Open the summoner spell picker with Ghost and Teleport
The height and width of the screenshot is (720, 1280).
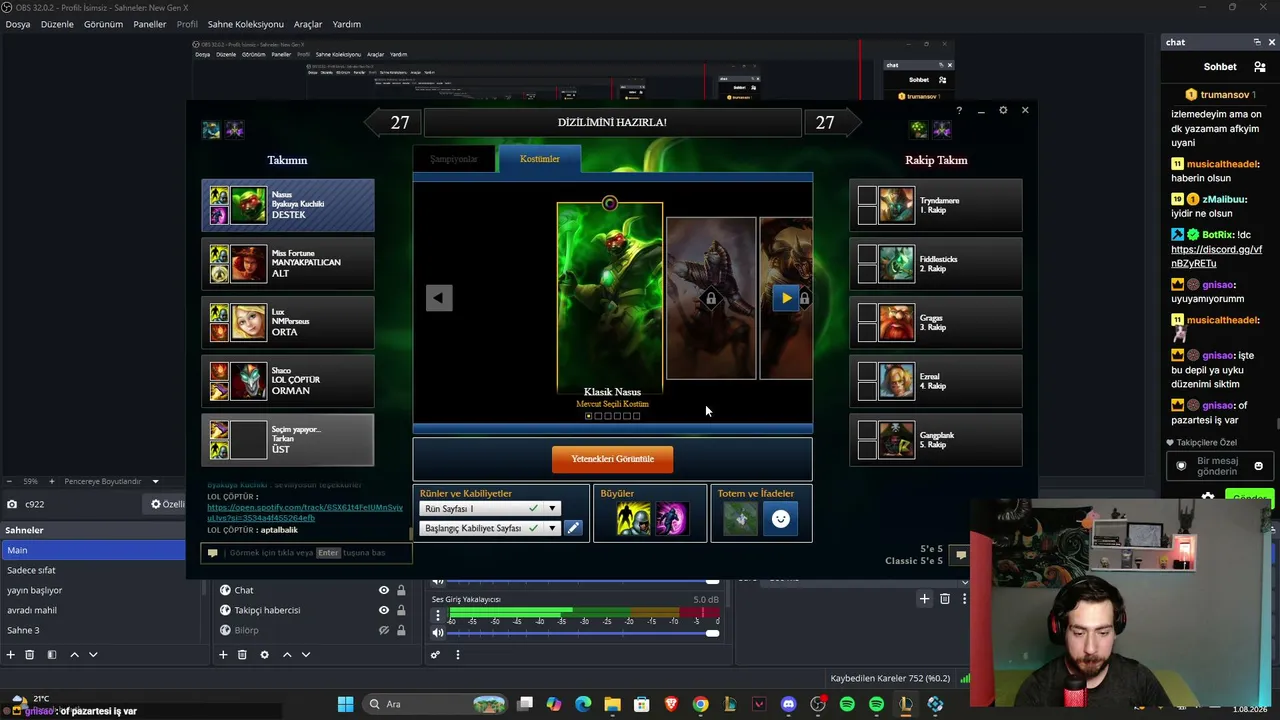[652, 519]
